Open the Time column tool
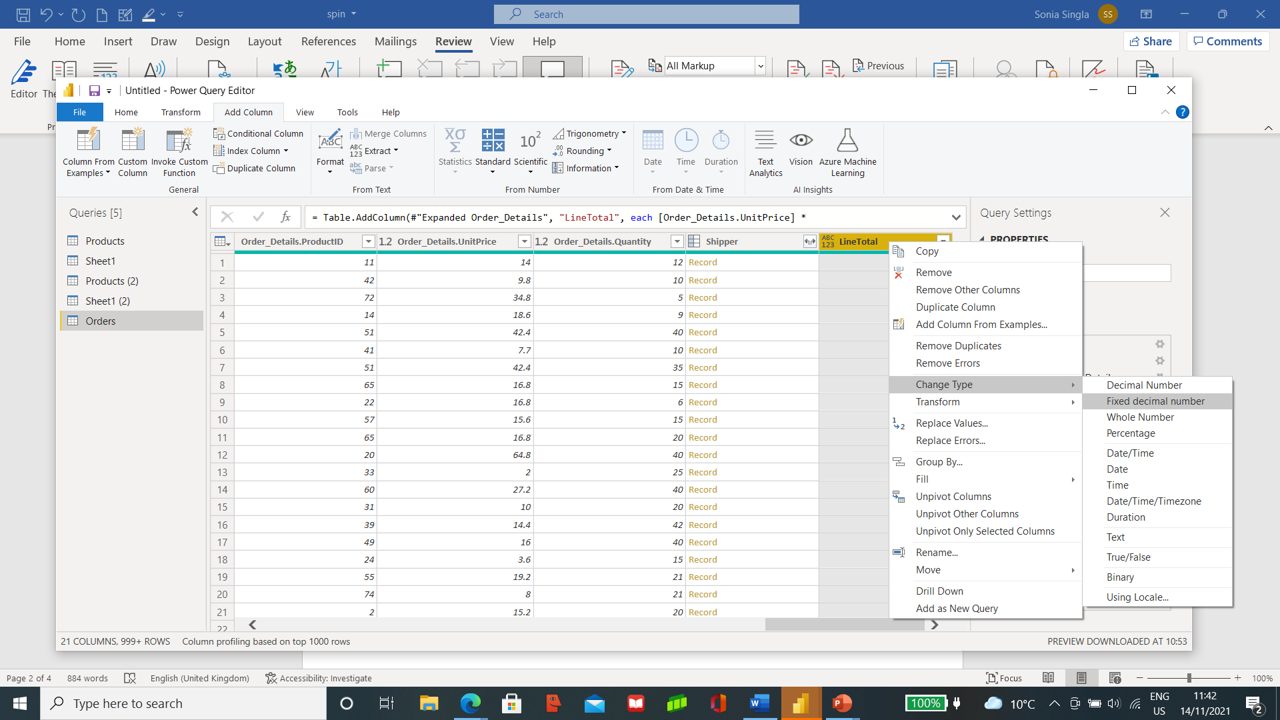This screenshot has width=1280, height=720. [686, 150]
